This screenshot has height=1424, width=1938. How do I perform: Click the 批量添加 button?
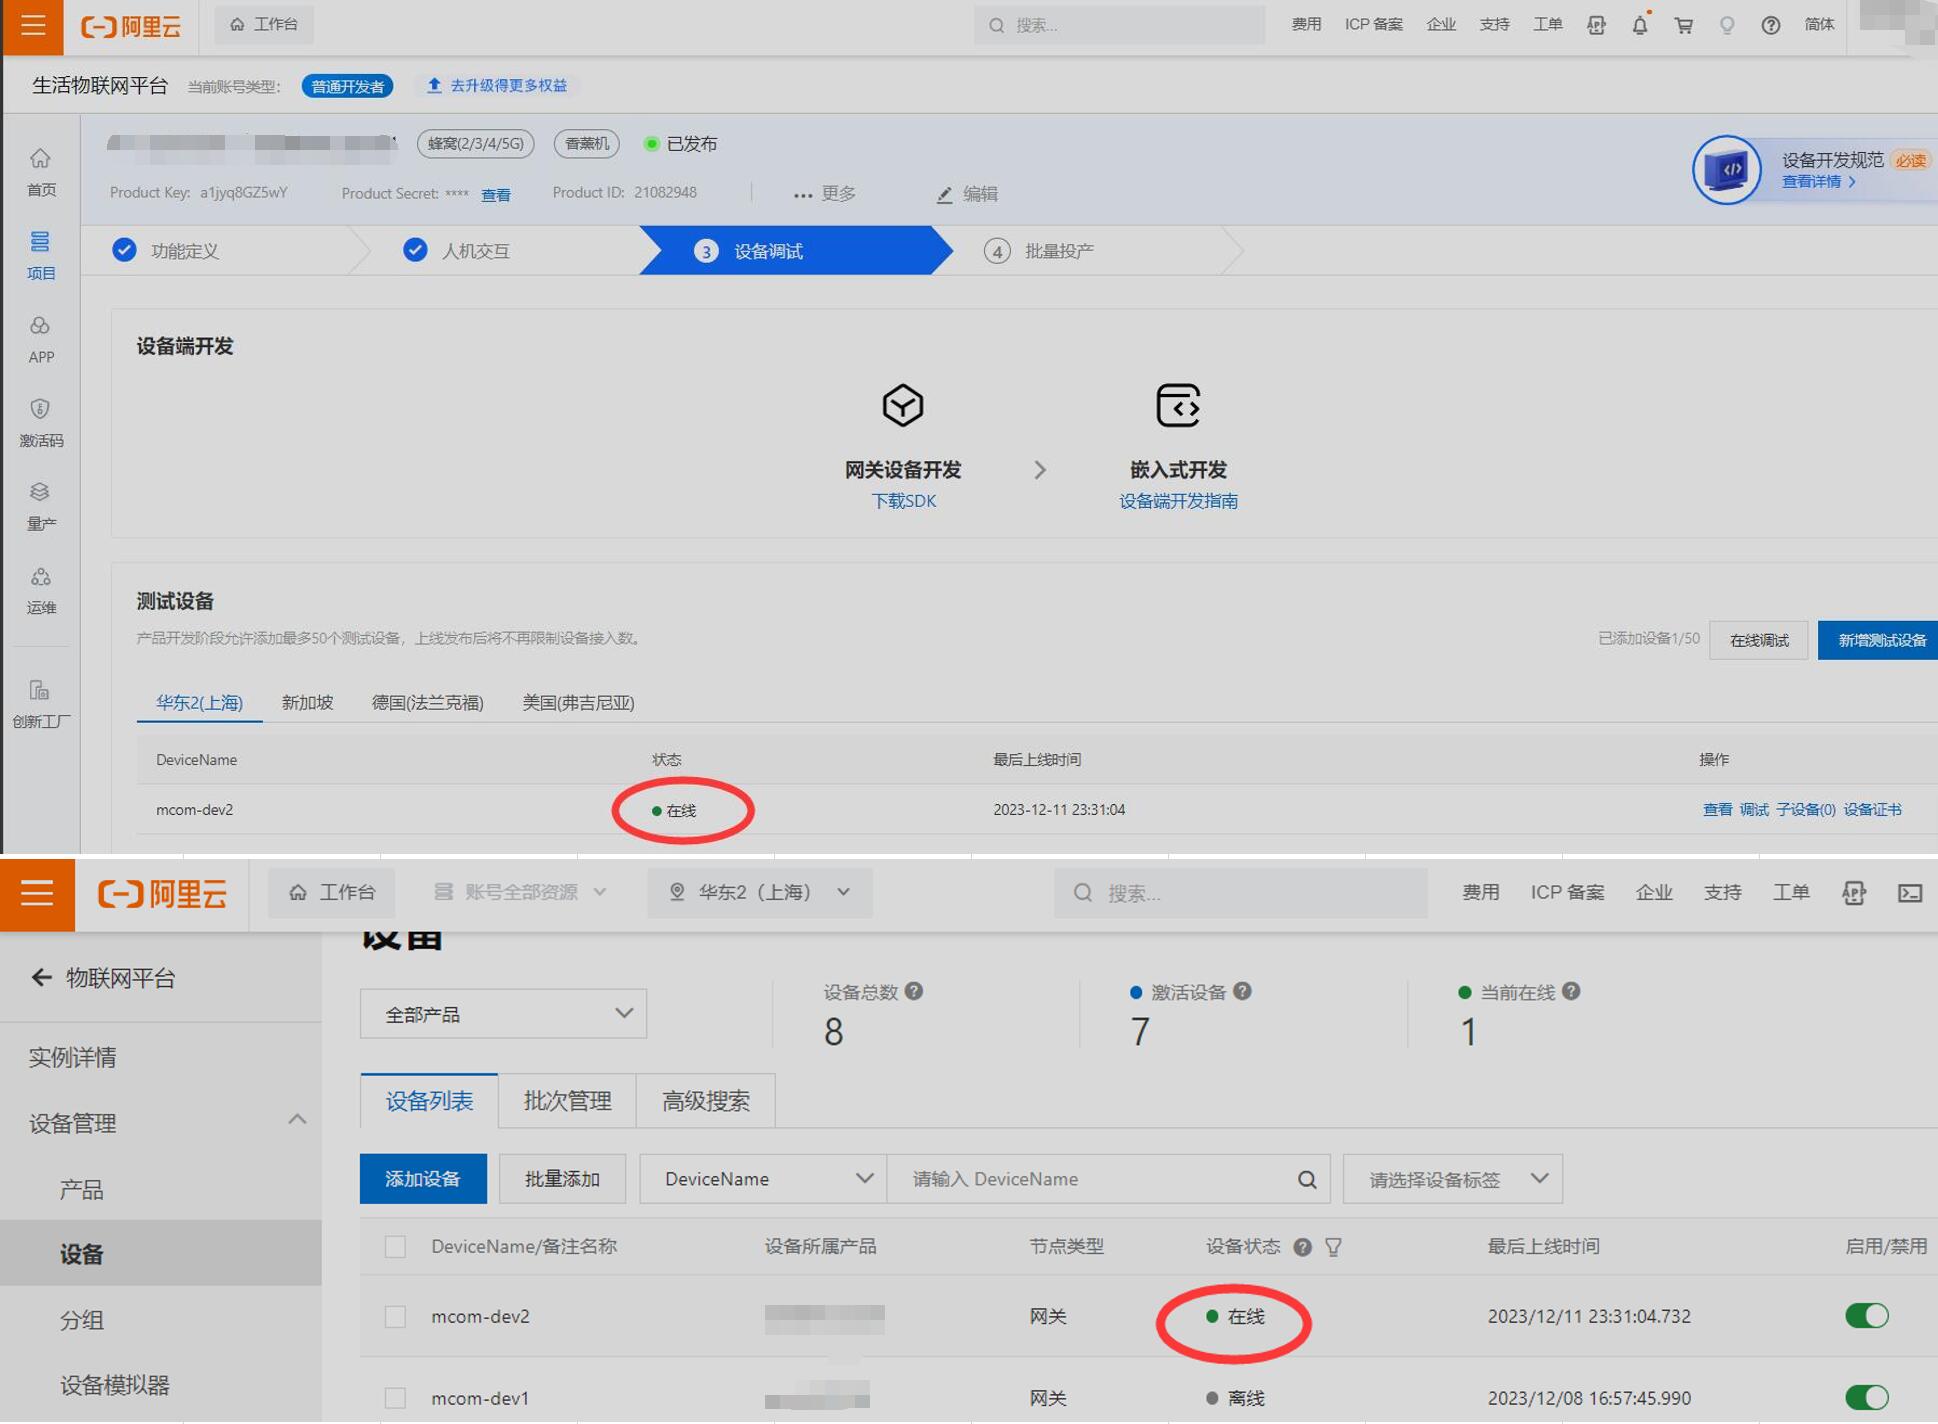pyautogui.click(x=562, y=1179)
